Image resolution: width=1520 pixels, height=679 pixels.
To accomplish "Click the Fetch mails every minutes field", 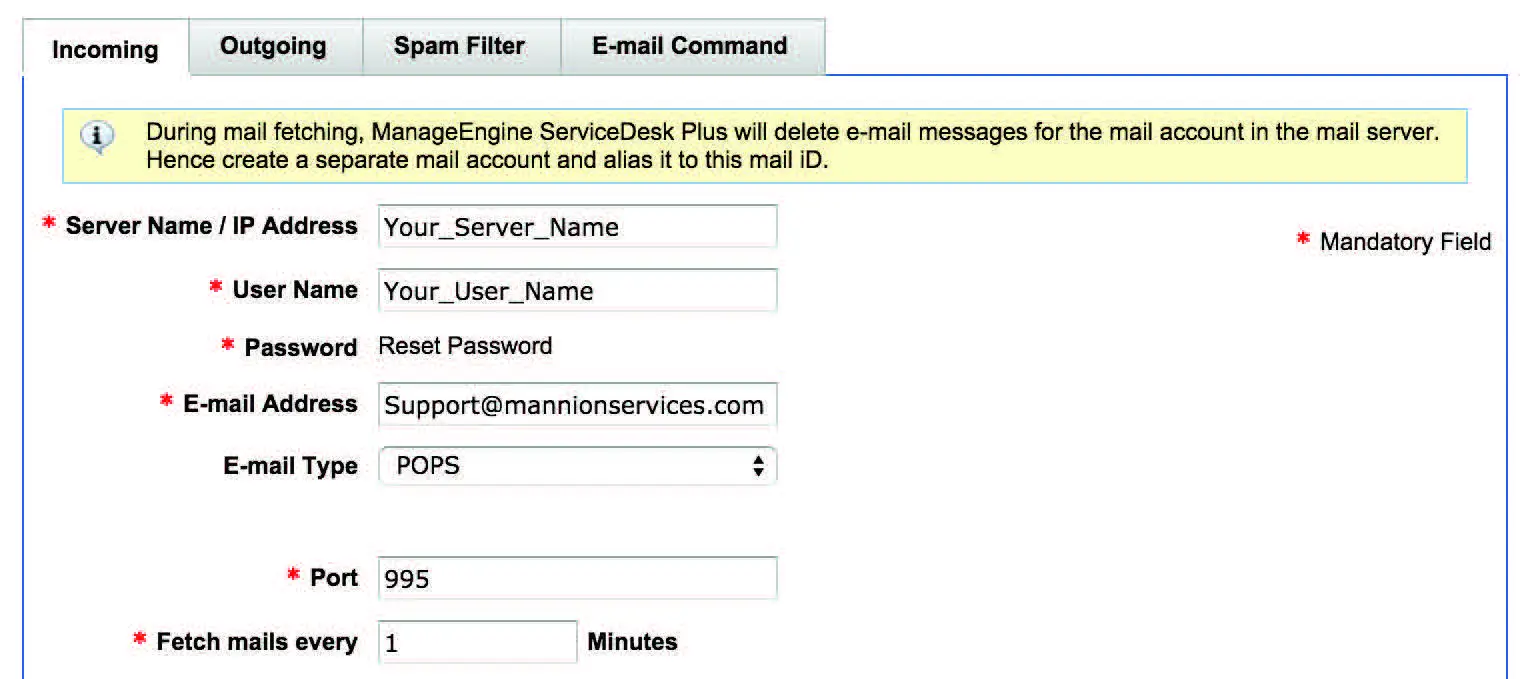I will [x=478, y=642].
